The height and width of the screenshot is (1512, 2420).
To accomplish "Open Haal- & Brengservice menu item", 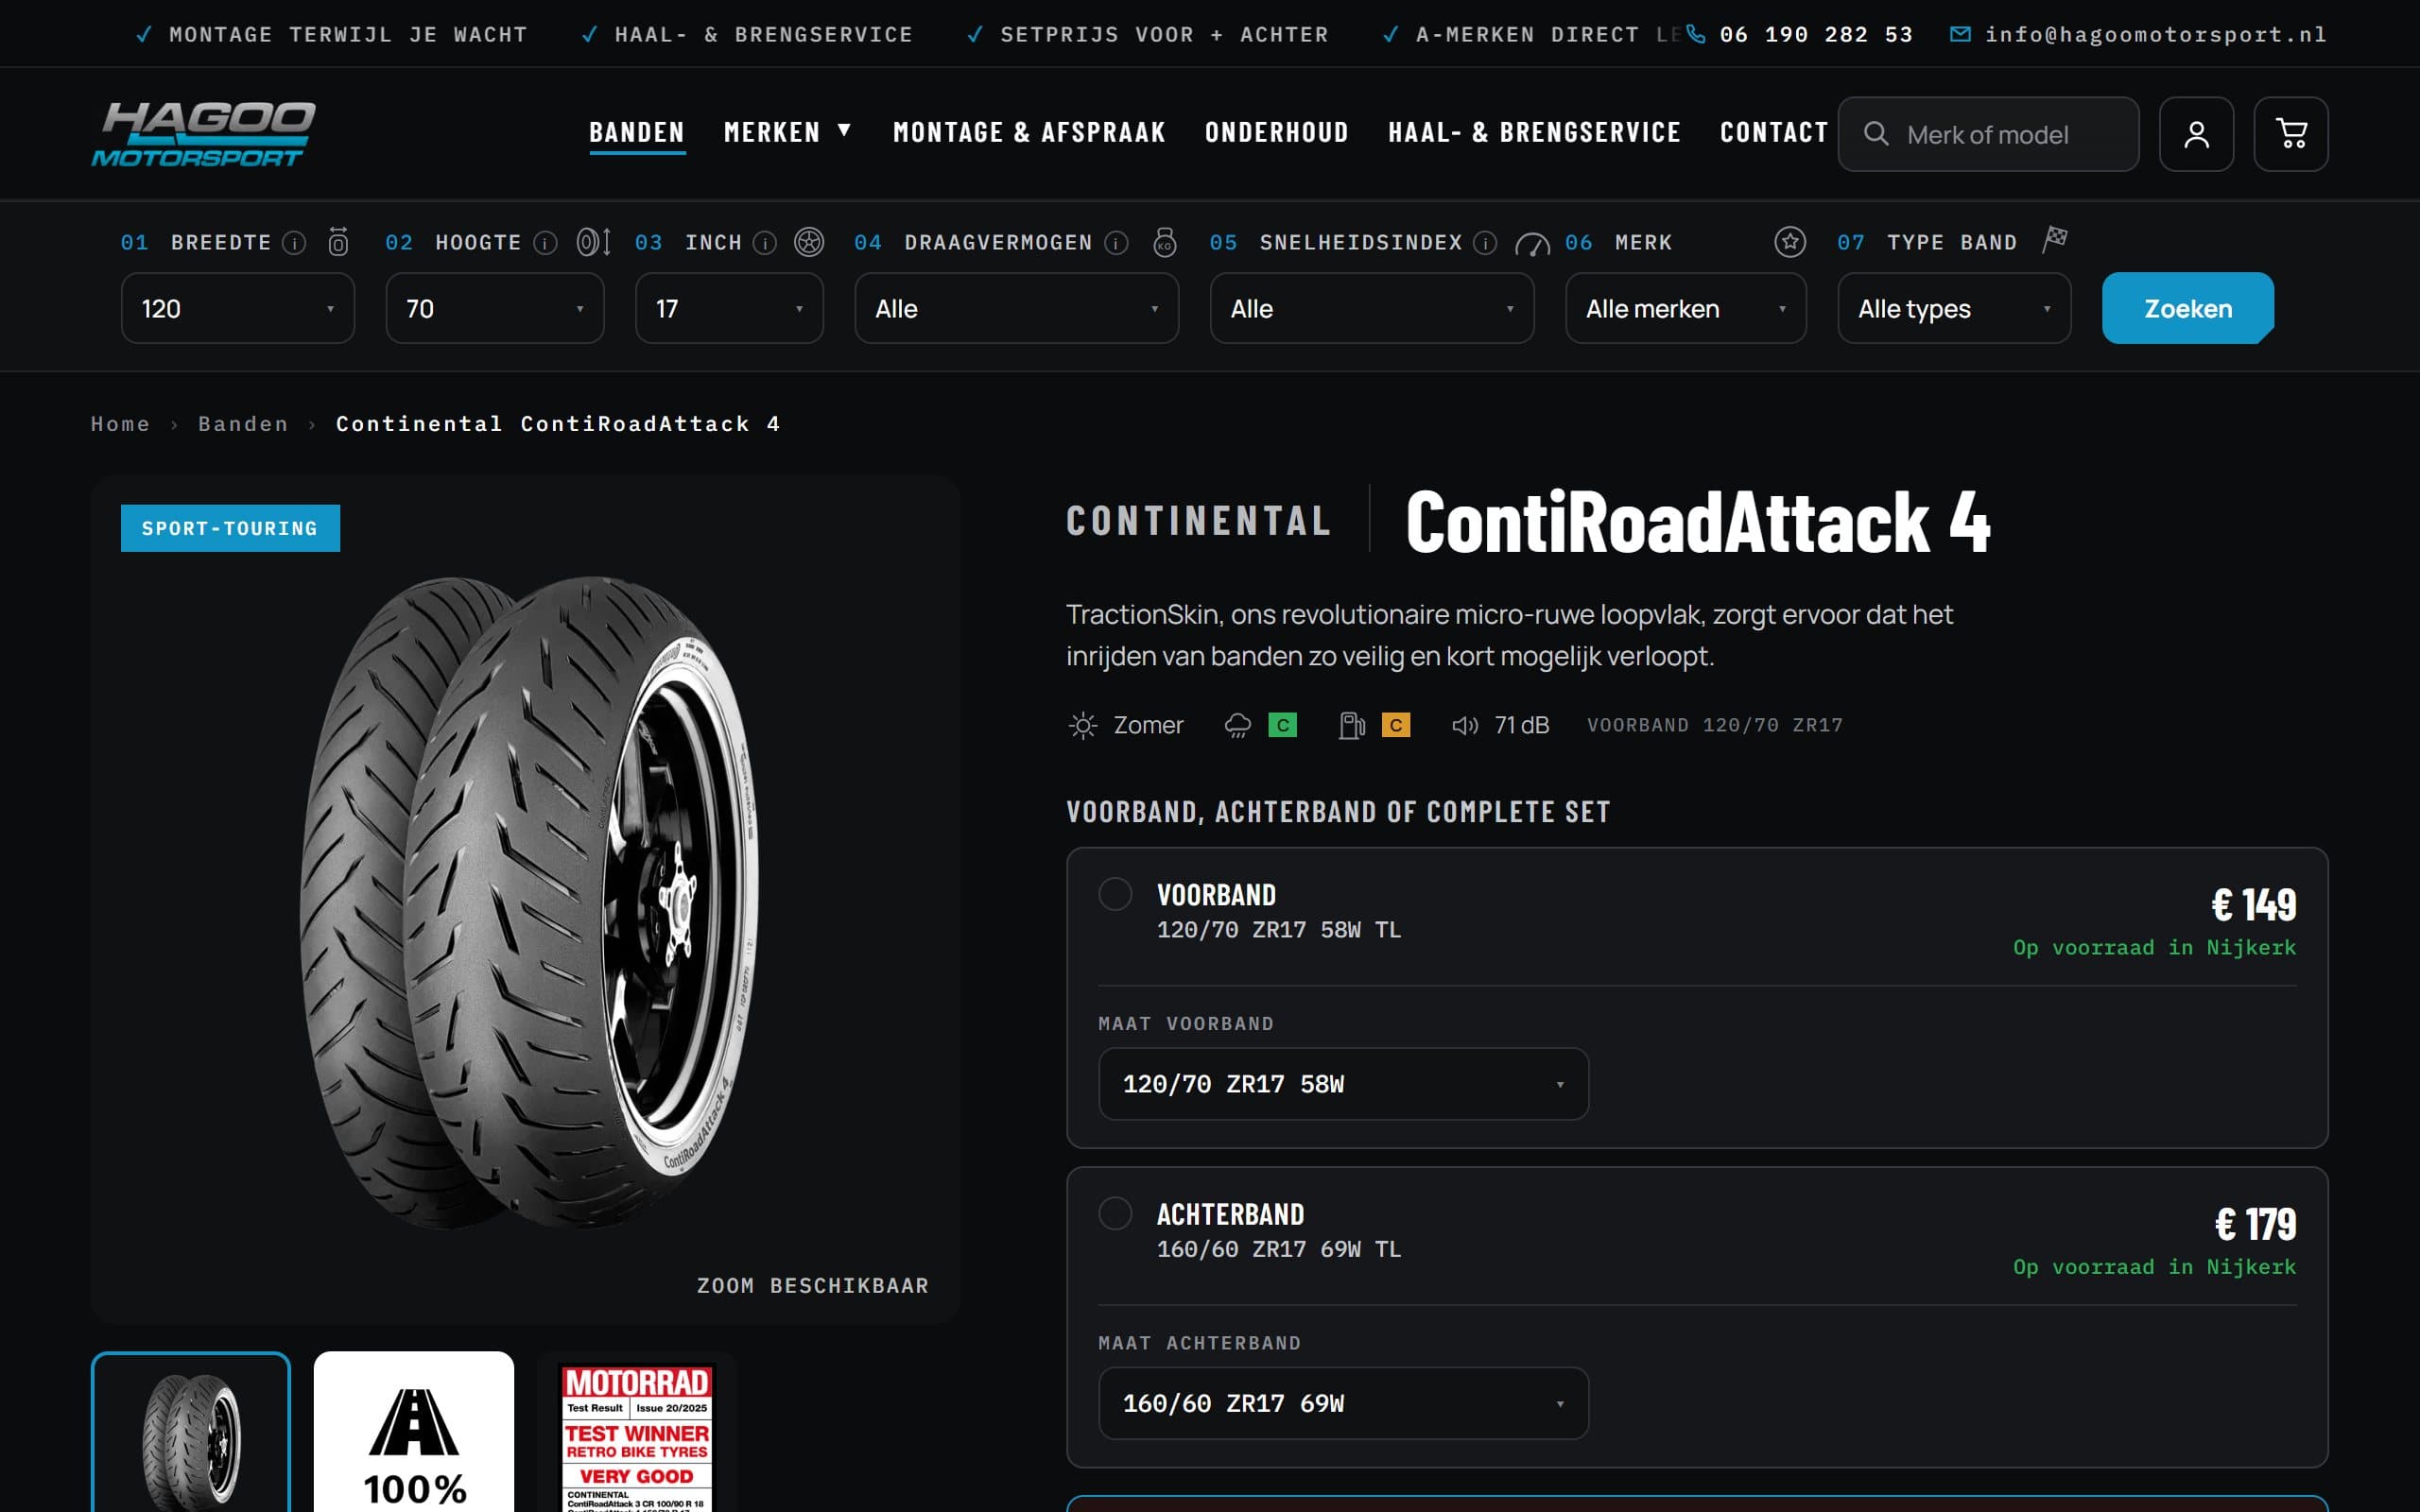I will point(1534,133).
